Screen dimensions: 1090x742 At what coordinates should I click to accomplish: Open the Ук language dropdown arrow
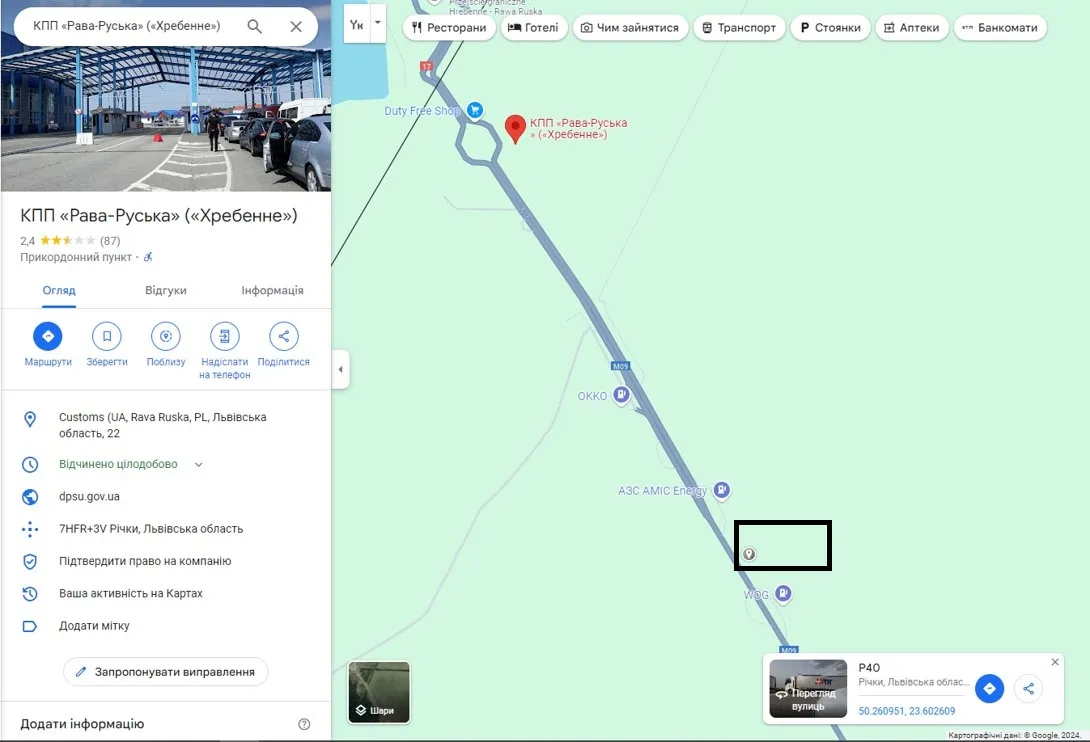[377, 24]
